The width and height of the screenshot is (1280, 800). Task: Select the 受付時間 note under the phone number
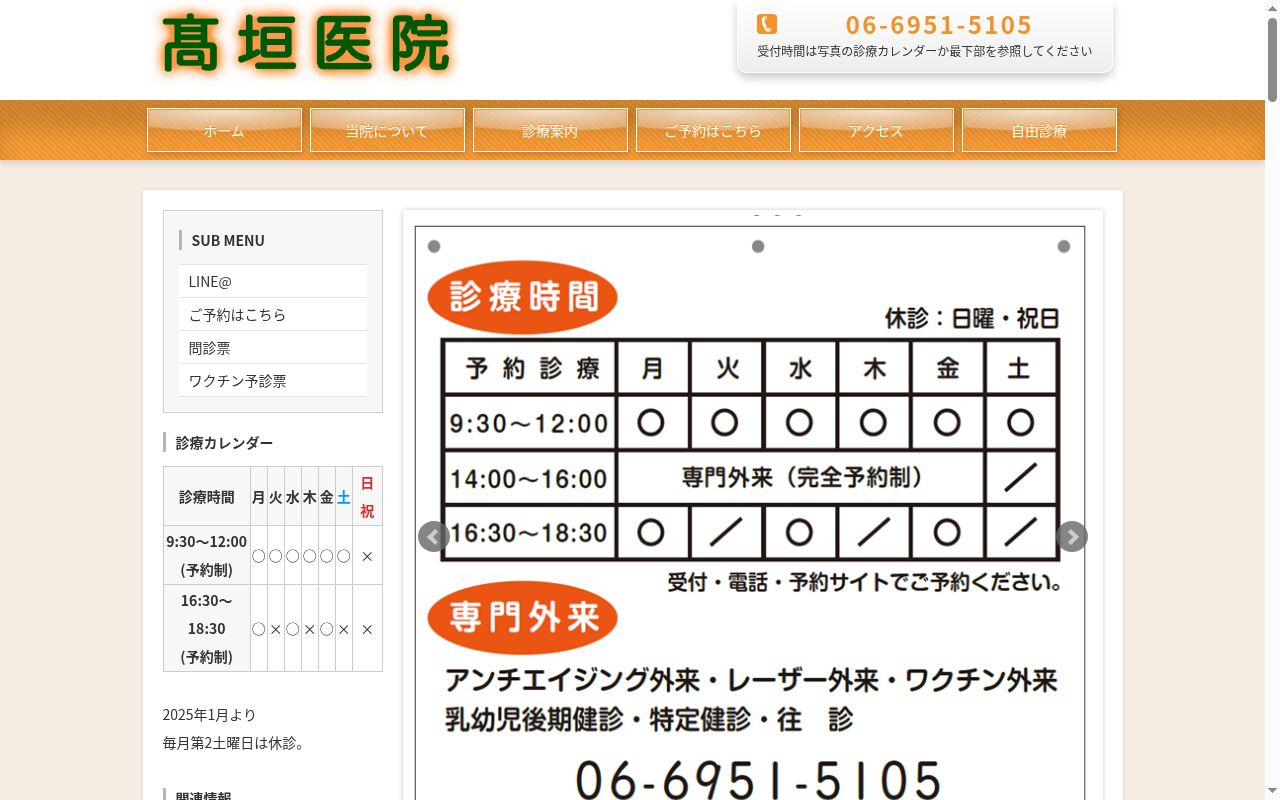(924, 51)
